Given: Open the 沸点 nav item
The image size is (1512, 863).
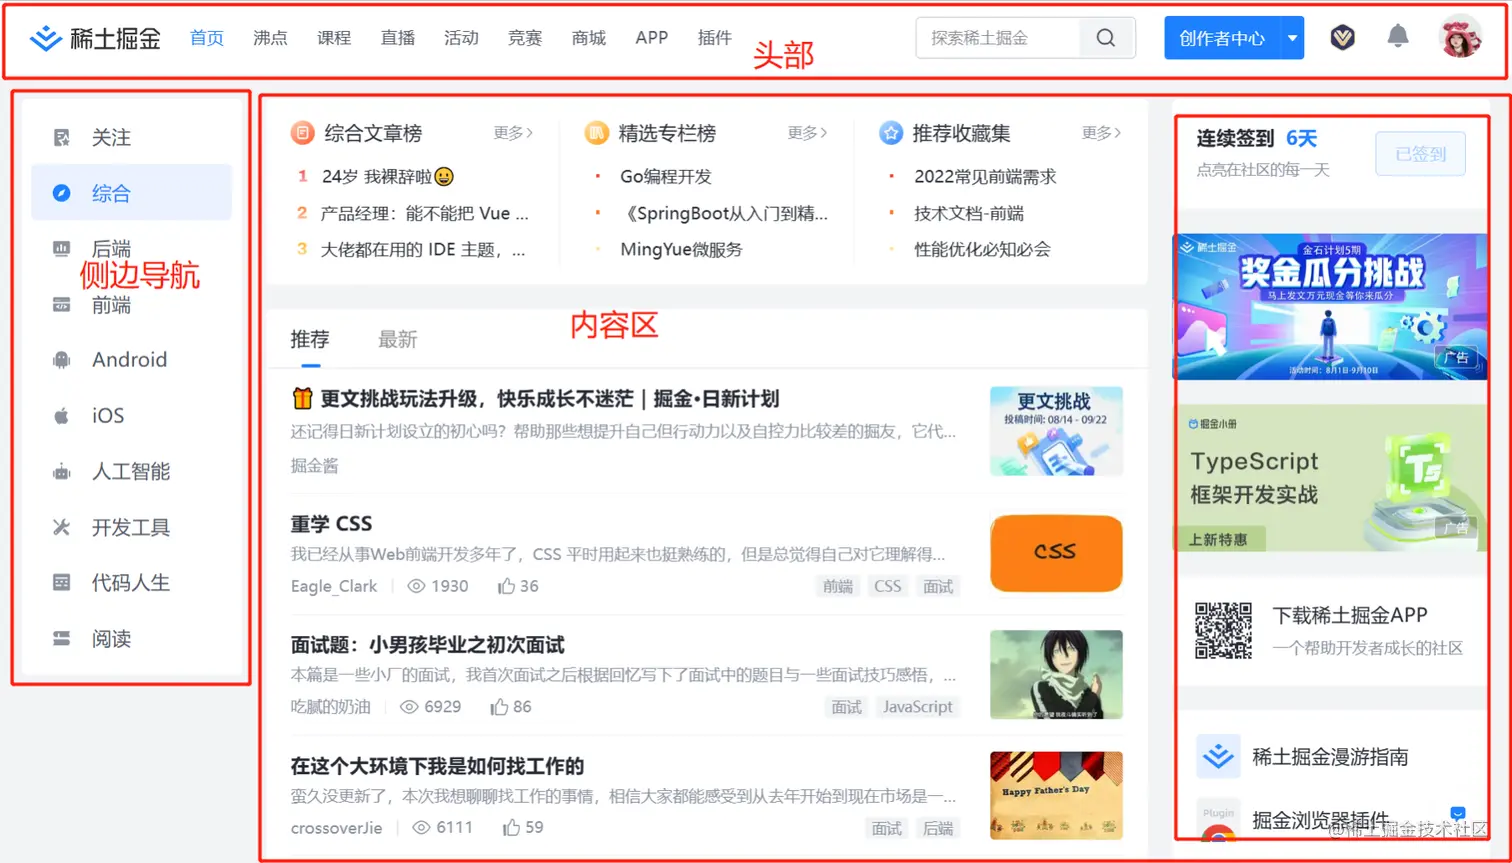Looking at the screenshot, I should (x=270, y=38).
